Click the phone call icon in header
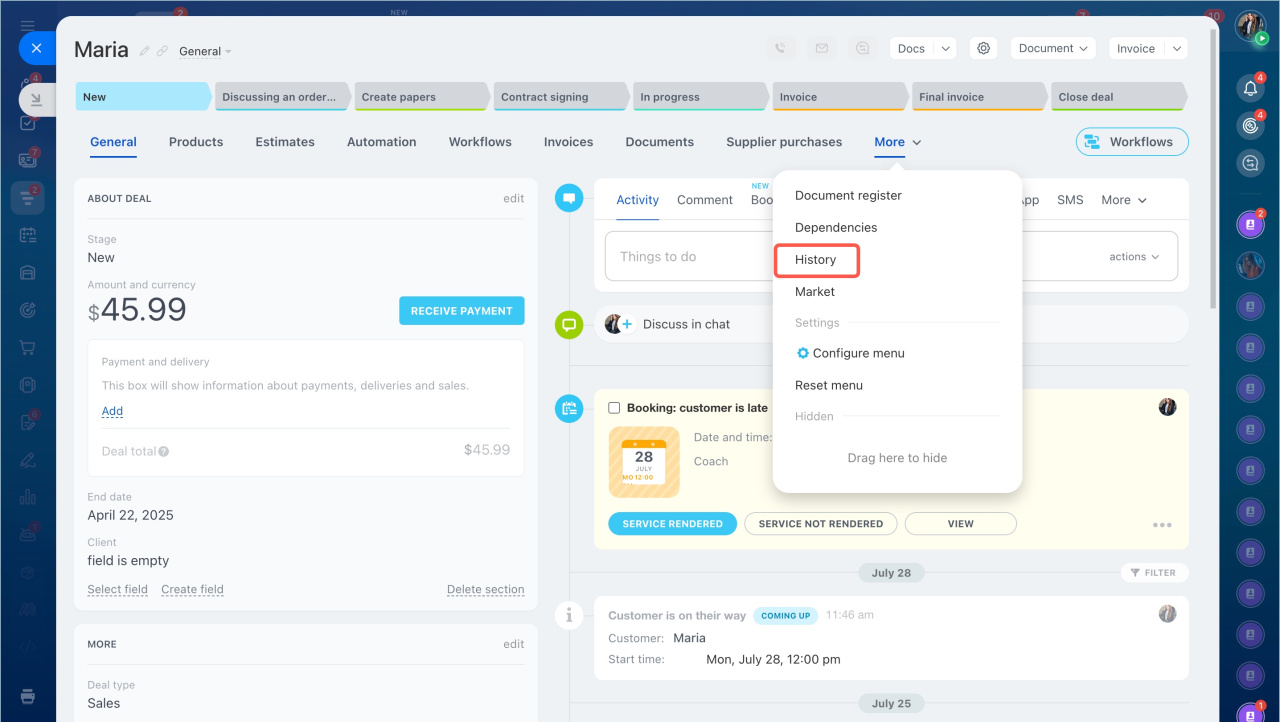 click(781, 48)
